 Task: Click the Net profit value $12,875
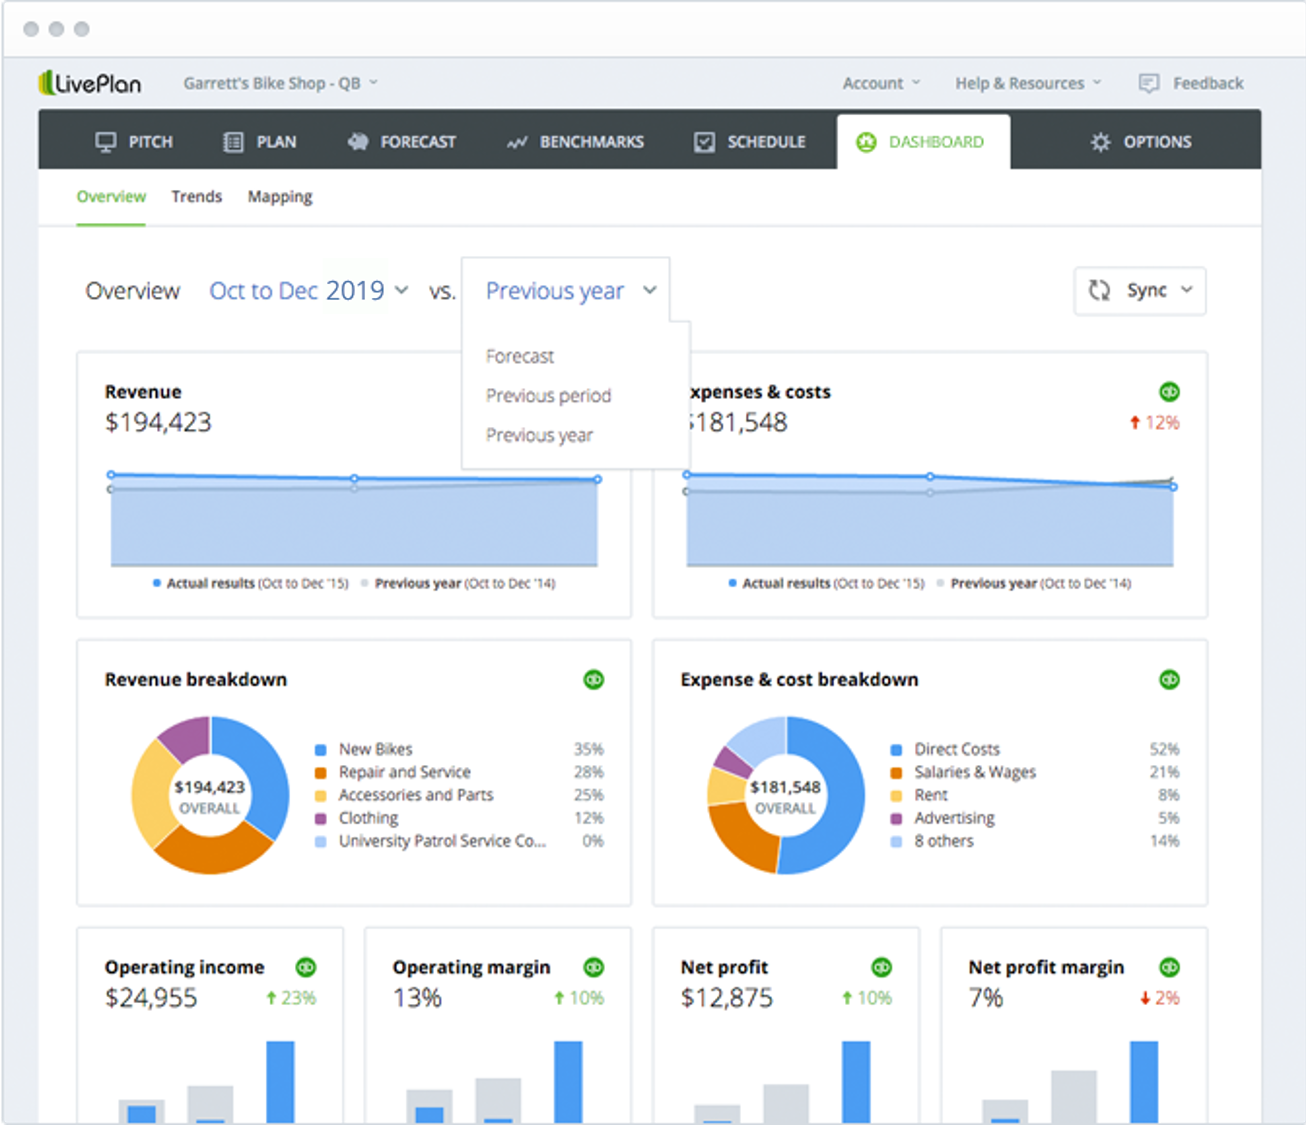coord(727,998)
